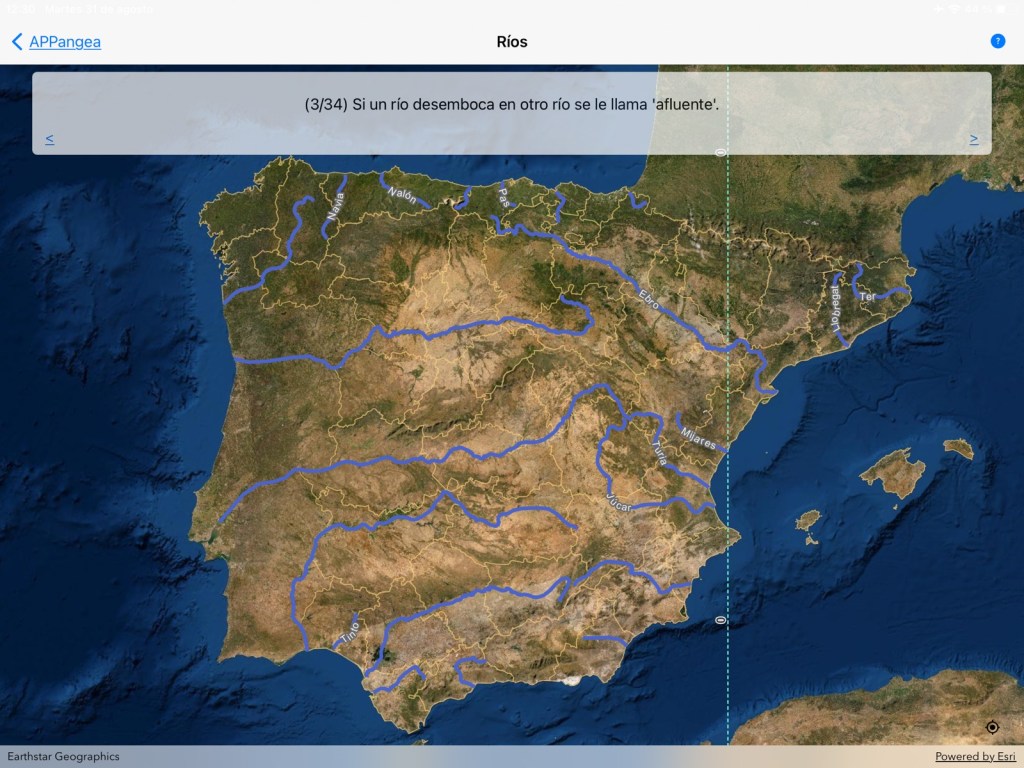This screenshot has height=768, width=1024.
Task: Go to the previous tip arrow
Action: [50, 139]
